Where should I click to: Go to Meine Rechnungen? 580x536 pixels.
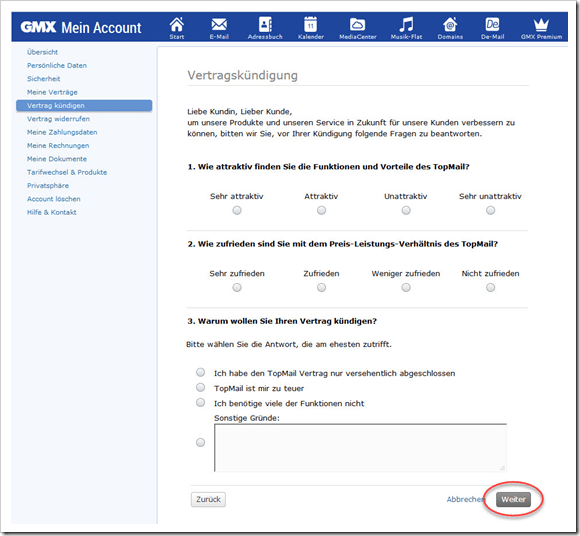(x=58, y=145)
